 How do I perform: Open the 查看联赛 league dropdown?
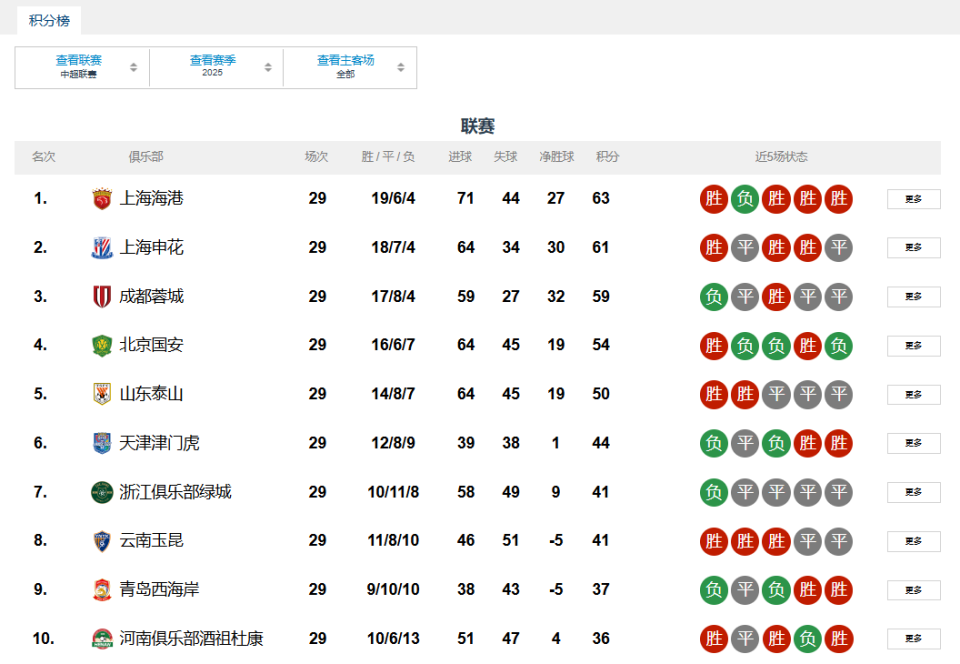pyautogui.click(x=82, y=67)
